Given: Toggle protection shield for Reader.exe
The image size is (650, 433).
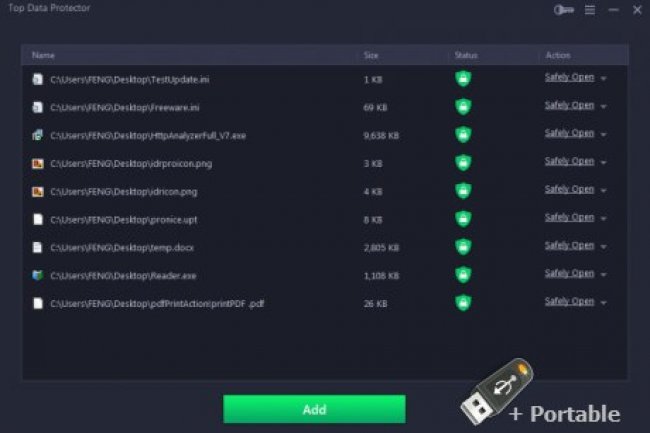Looking at the screenshot, I should (463, 275).
